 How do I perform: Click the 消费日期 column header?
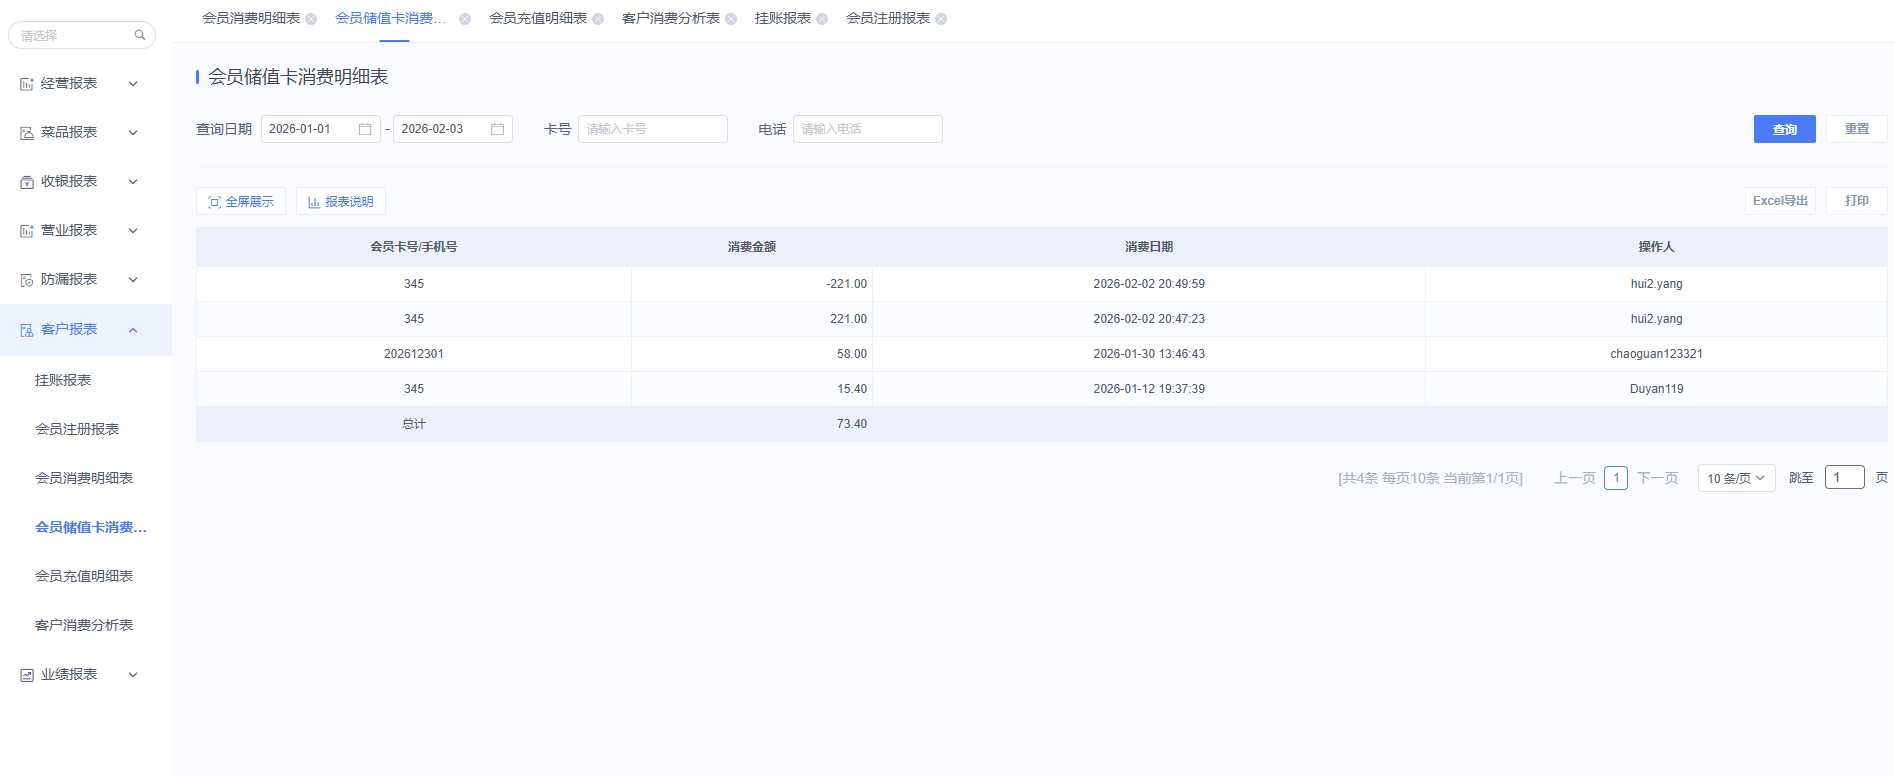[1149, 247]
